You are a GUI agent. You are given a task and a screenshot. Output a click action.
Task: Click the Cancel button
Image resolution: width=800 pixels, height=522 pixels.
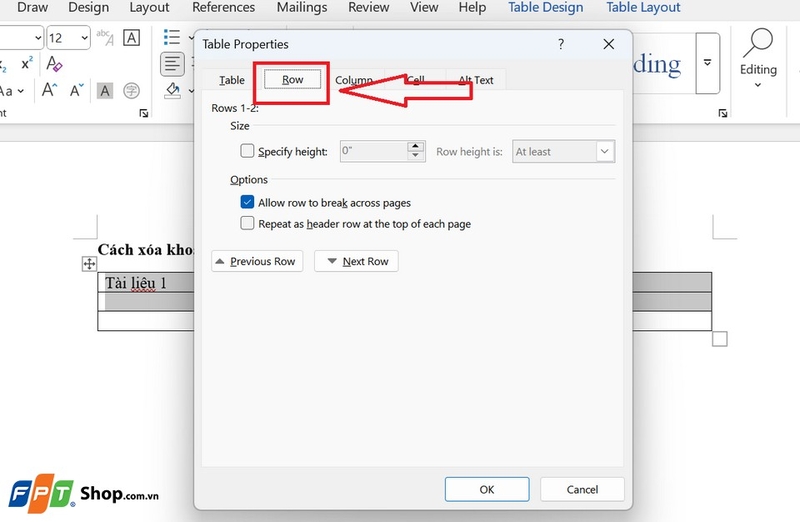pos(582,489)
